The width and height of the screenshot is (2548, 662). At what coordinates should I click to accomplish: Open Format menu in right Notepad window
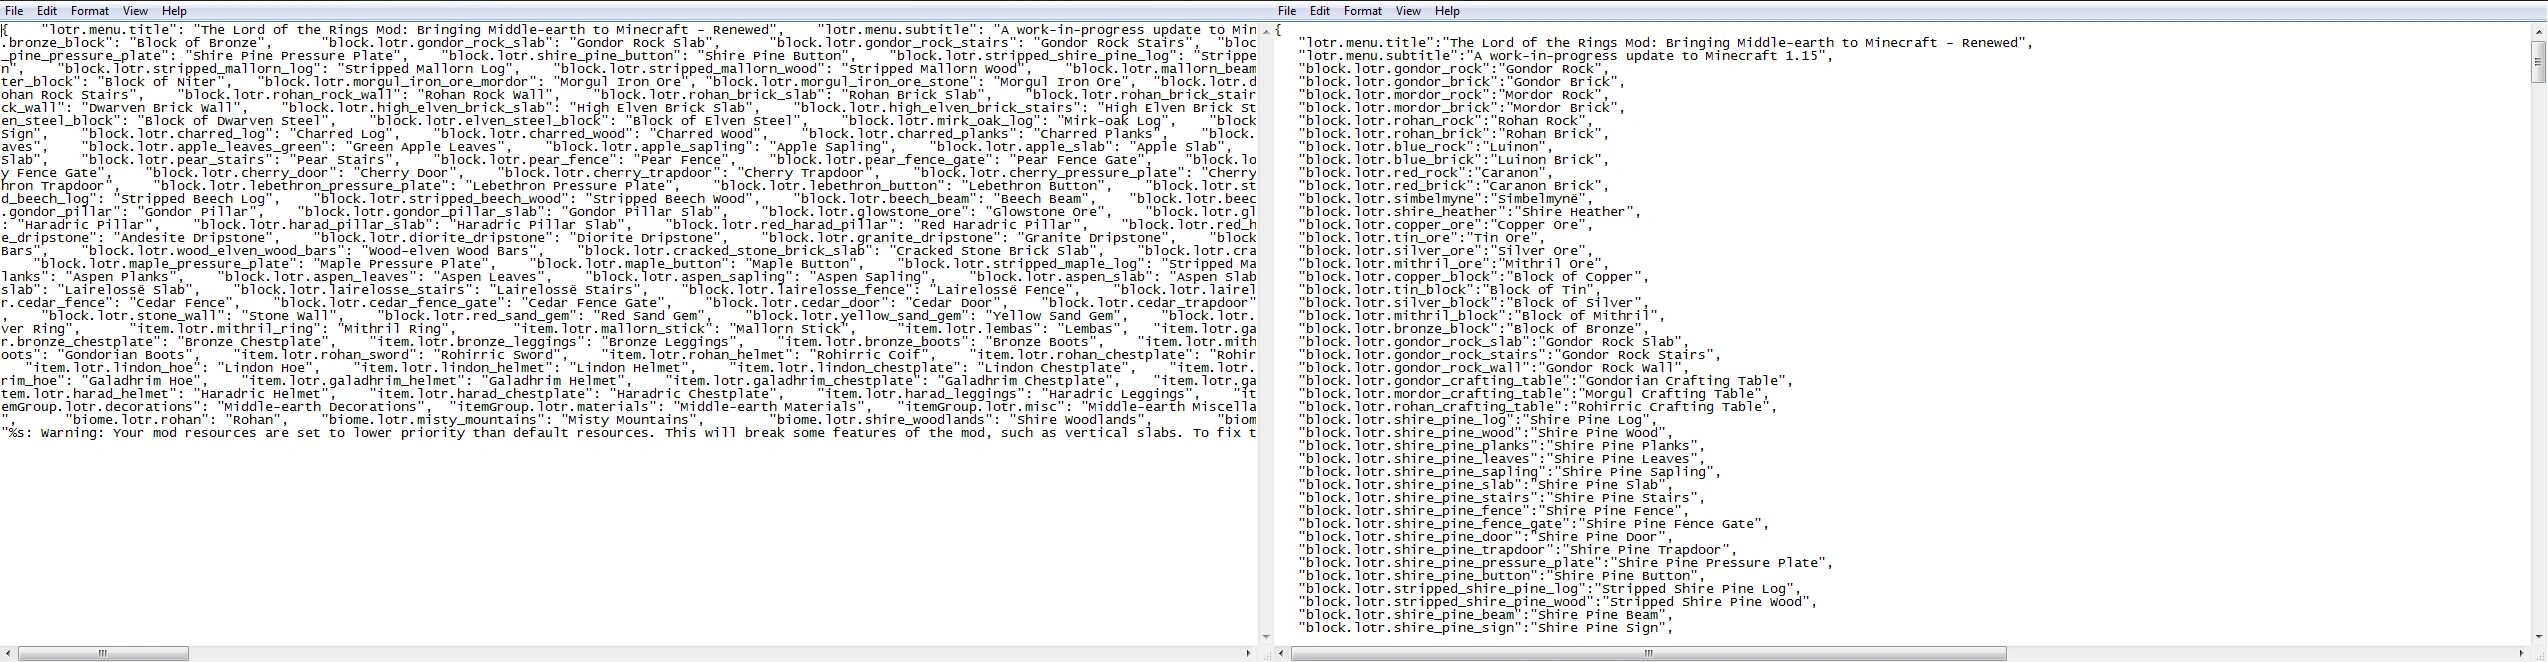pyautogui.click(x=1363, y=11)
